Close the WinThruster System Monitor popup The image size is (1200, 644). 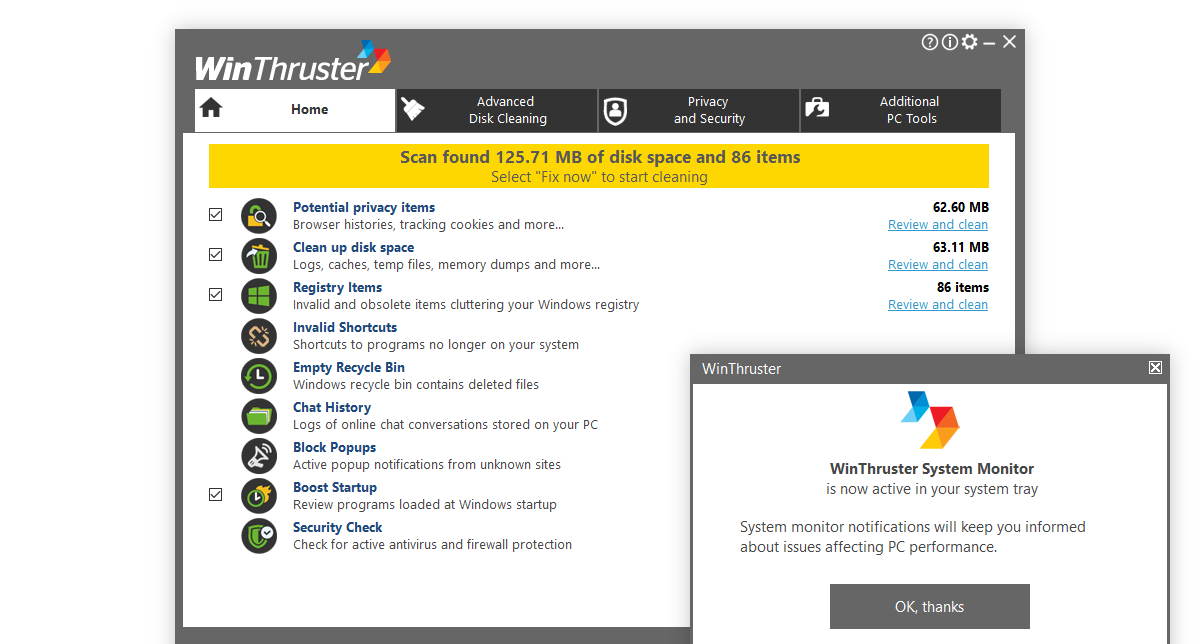(1155, 368)
